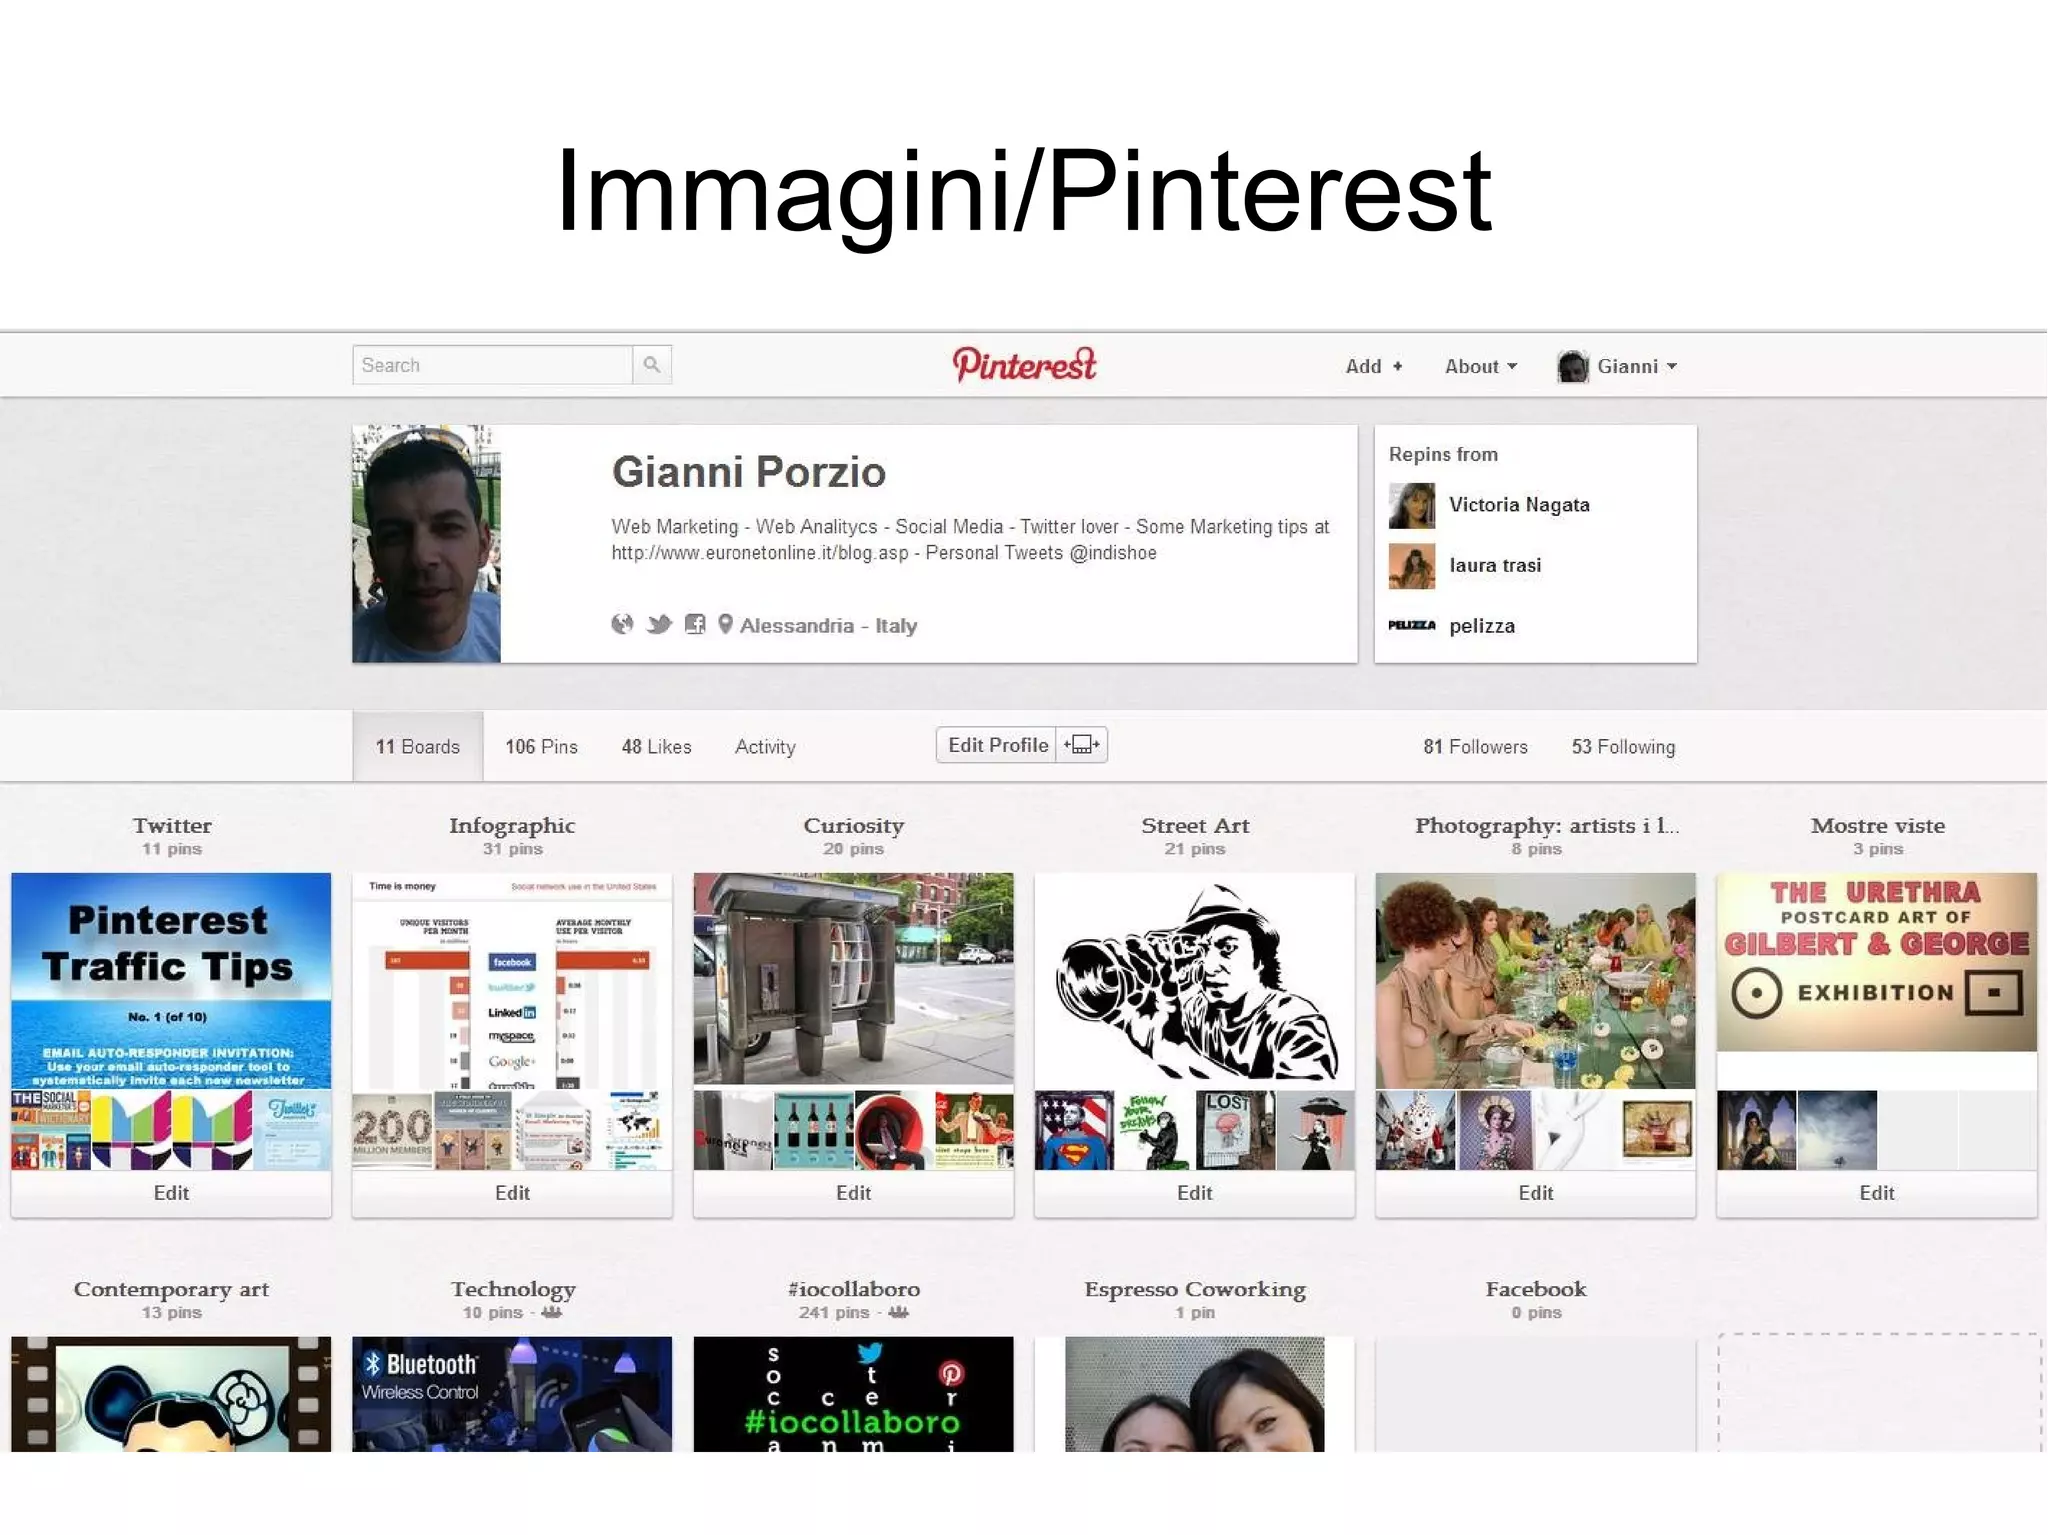Open the wine bottles thumbnail in Curiosity

(814, 1130)
